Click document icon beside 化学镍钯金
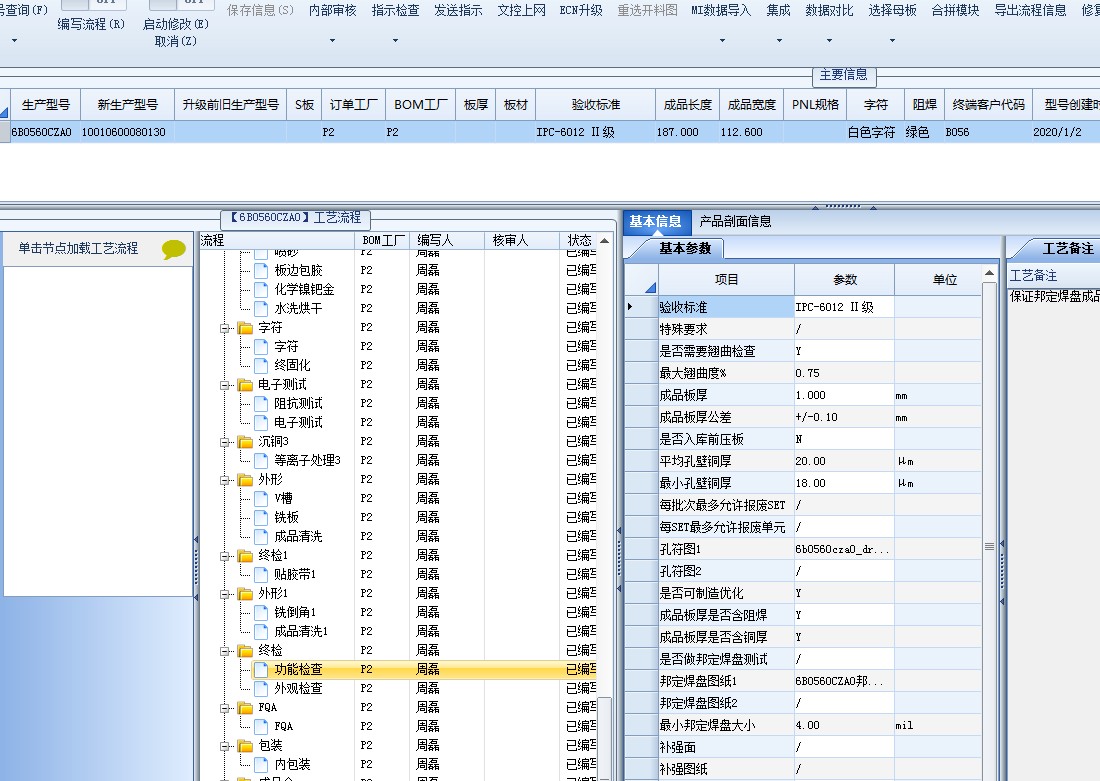The width and height of the screenshot is (1100, 781). (x=261, y=289)
